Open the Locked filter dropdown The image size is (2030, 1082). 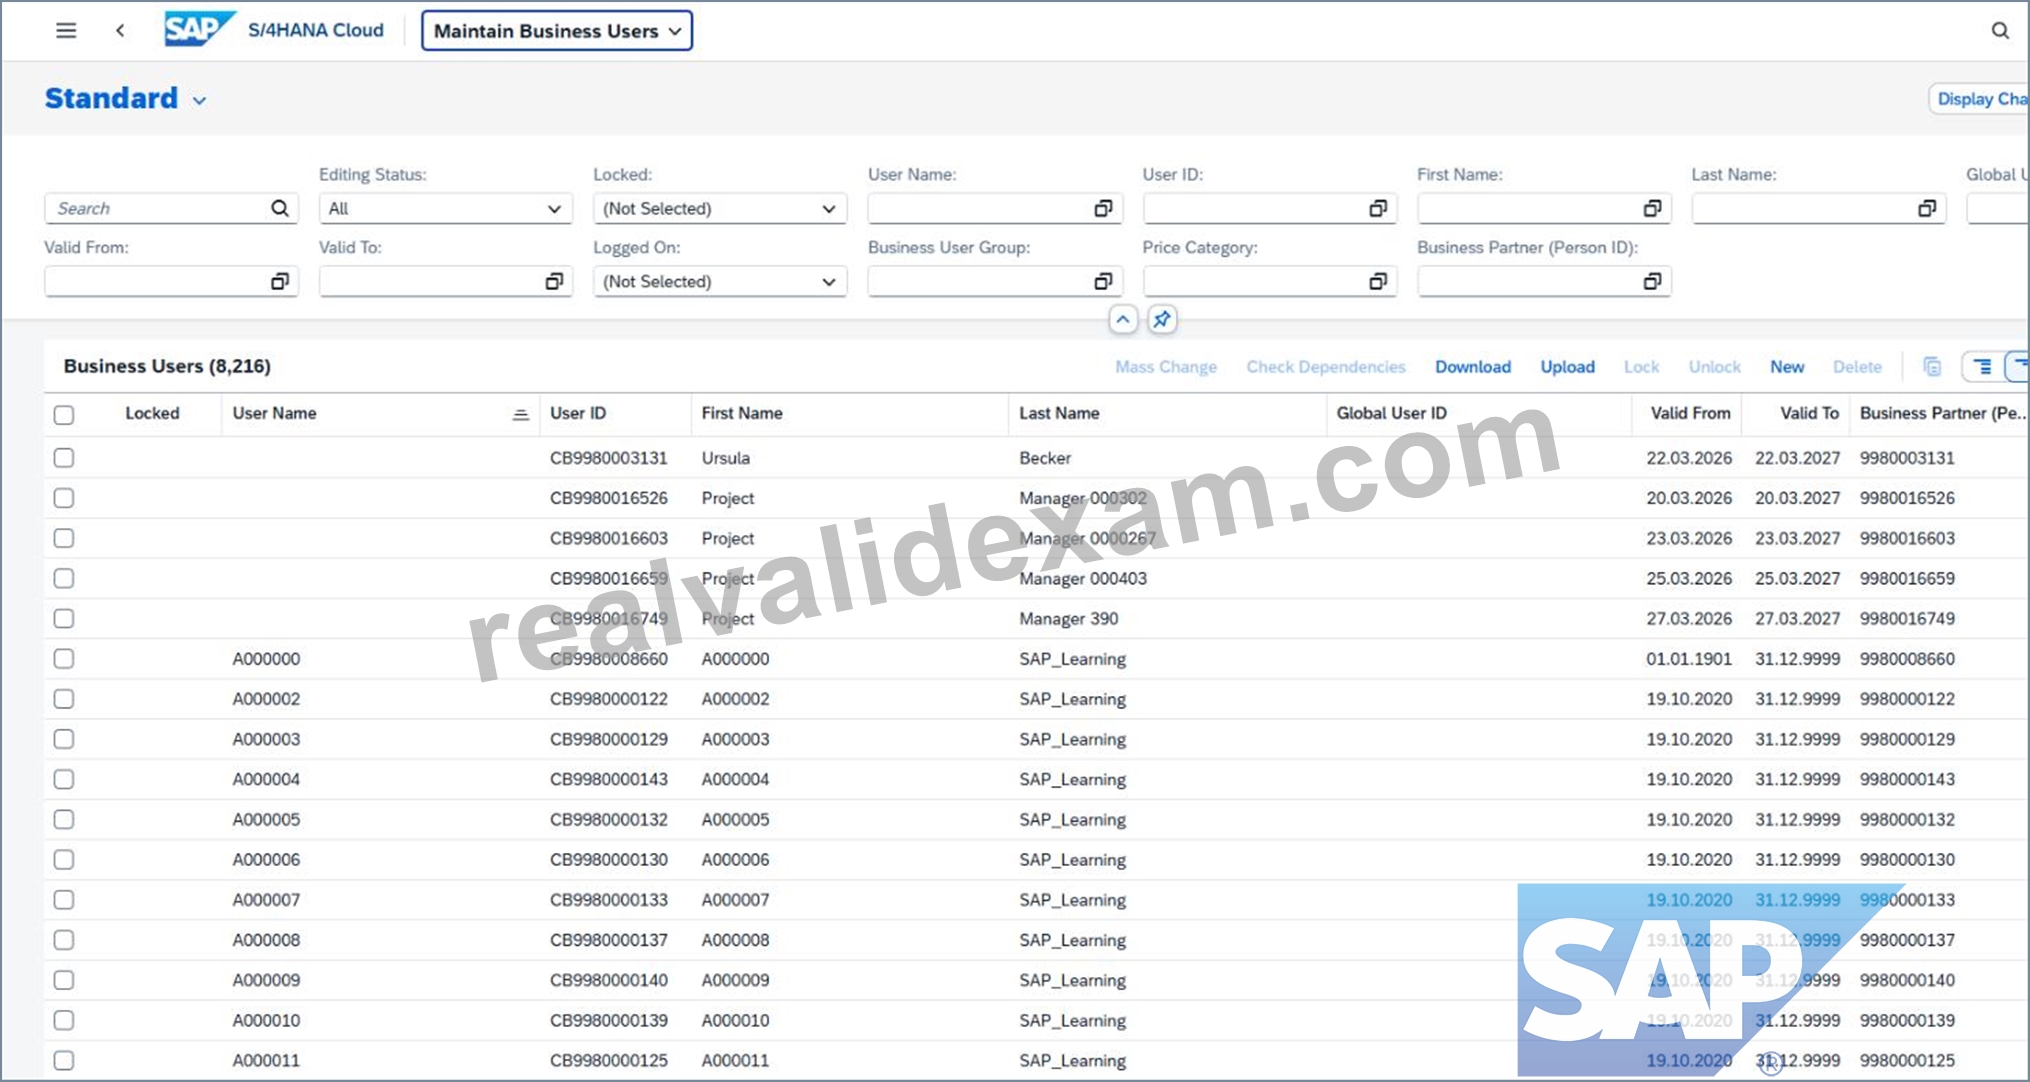[x=720, y=208]
